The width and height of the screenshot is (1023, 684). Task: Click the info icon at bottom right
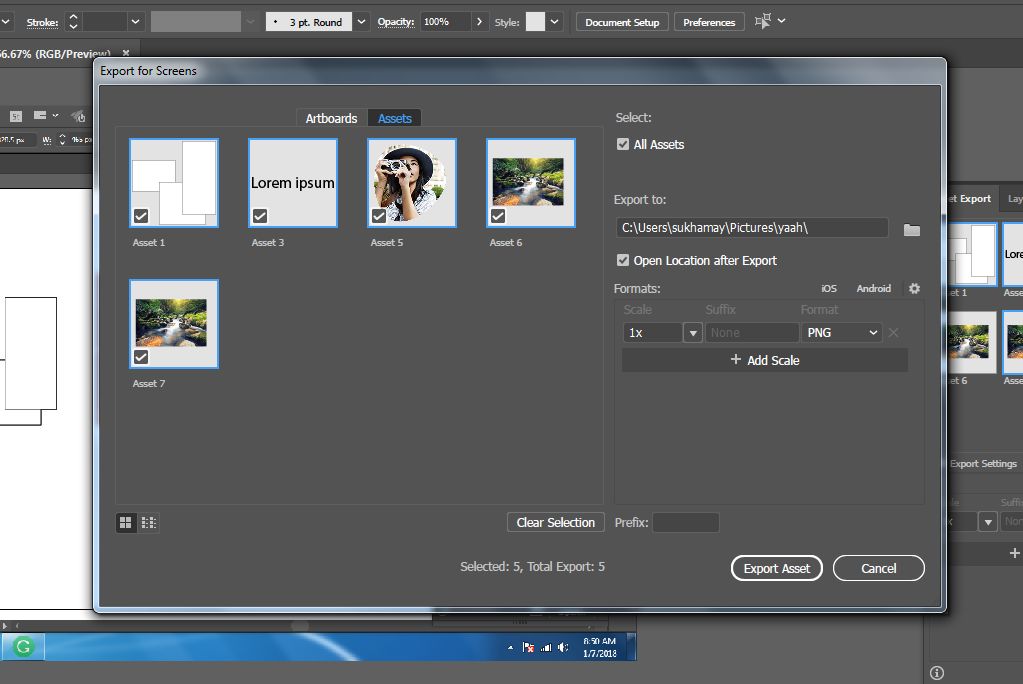coord(936,673)
